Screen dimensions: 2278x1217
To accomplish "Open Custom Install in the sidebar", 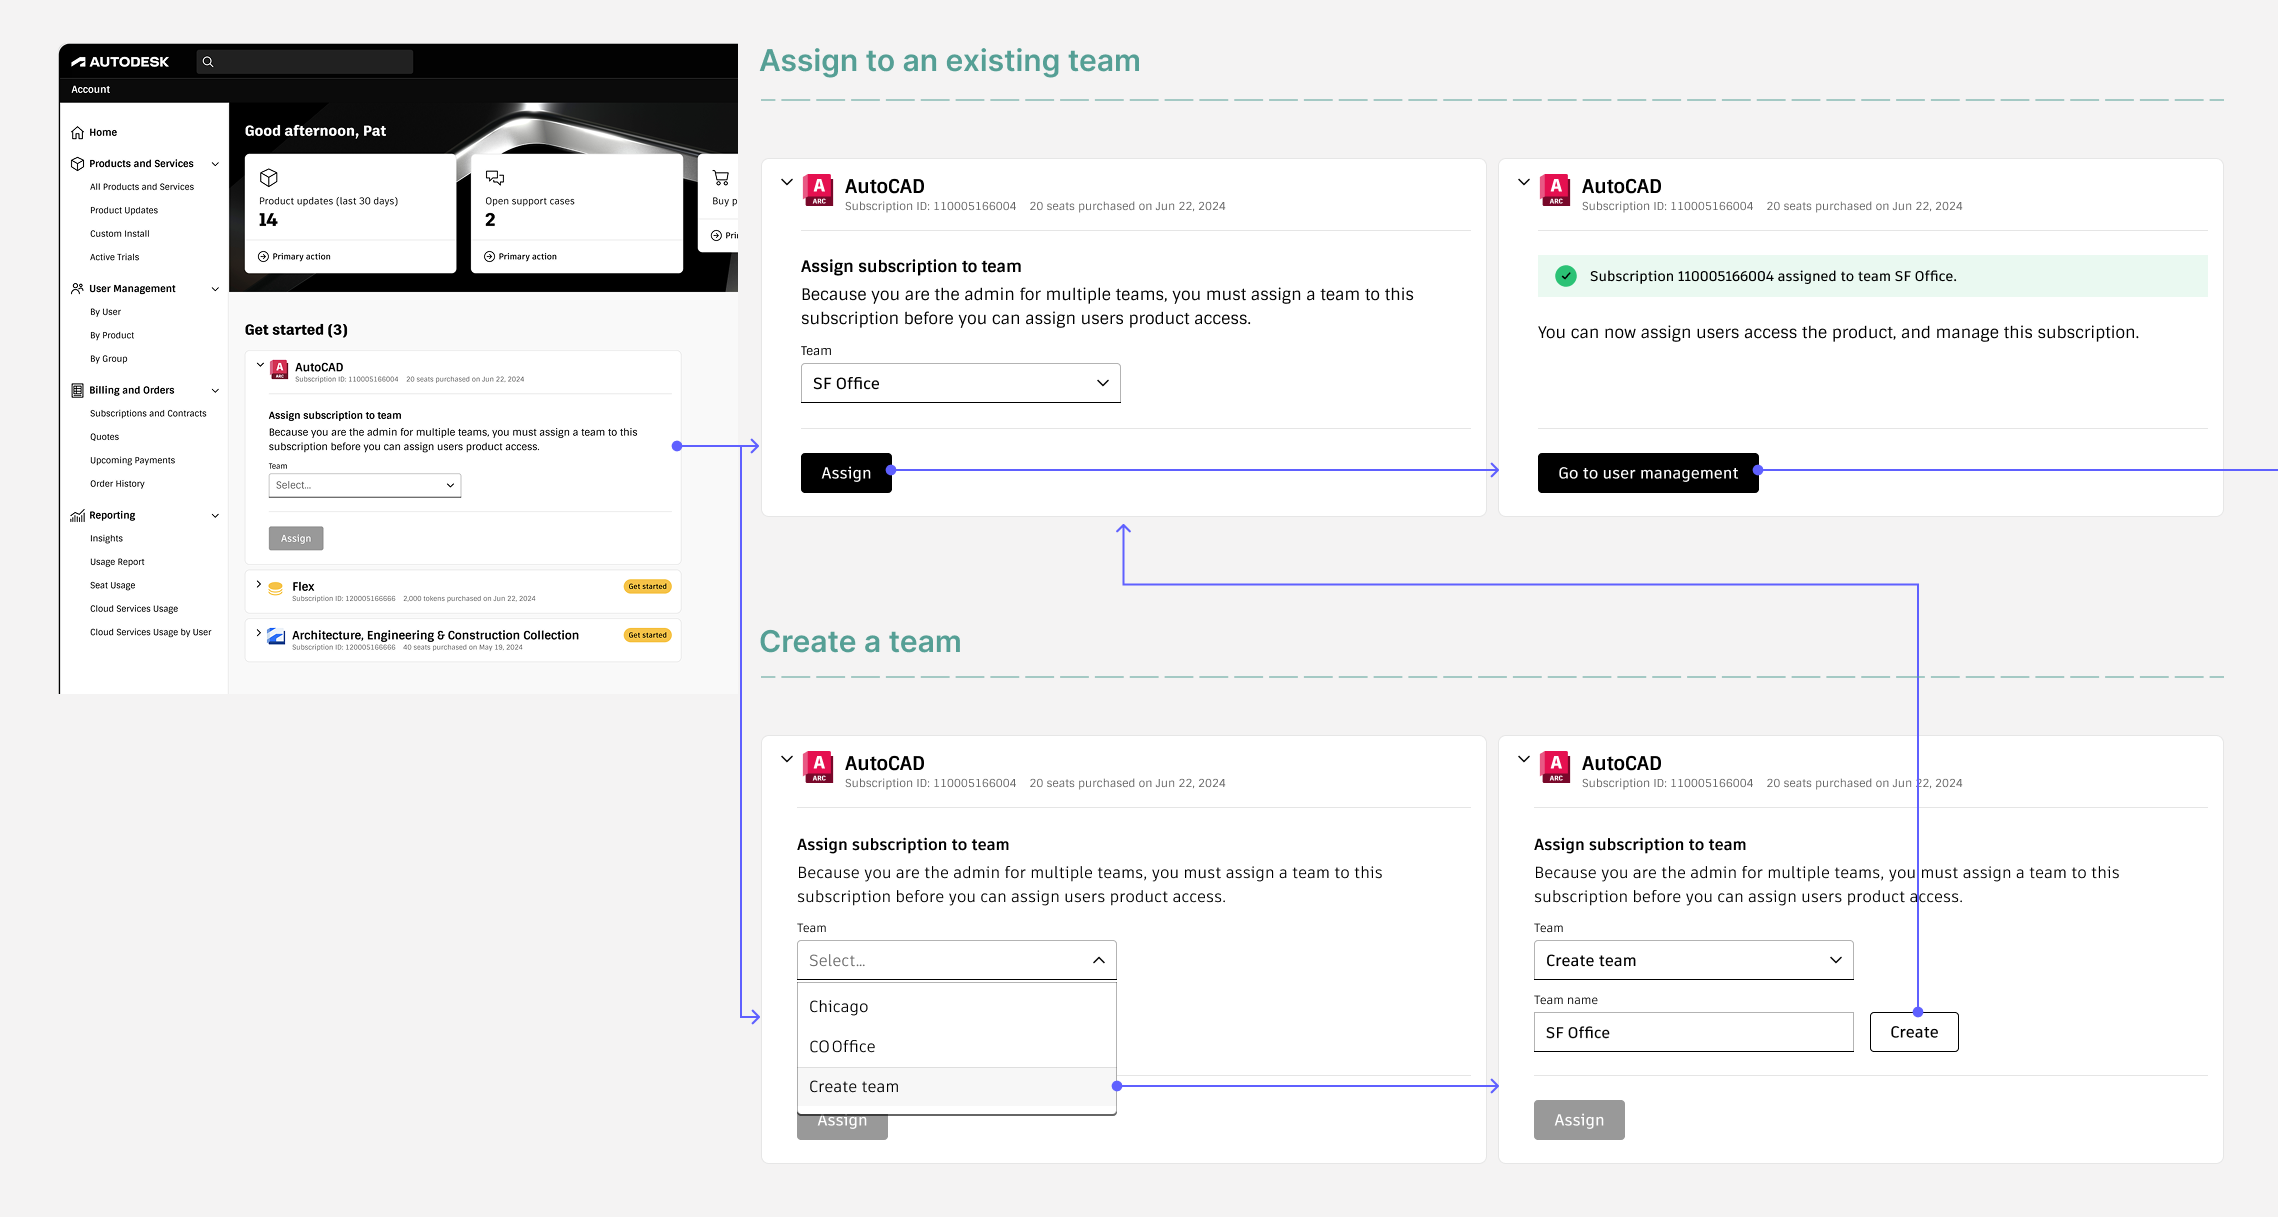I will (120, 234).
